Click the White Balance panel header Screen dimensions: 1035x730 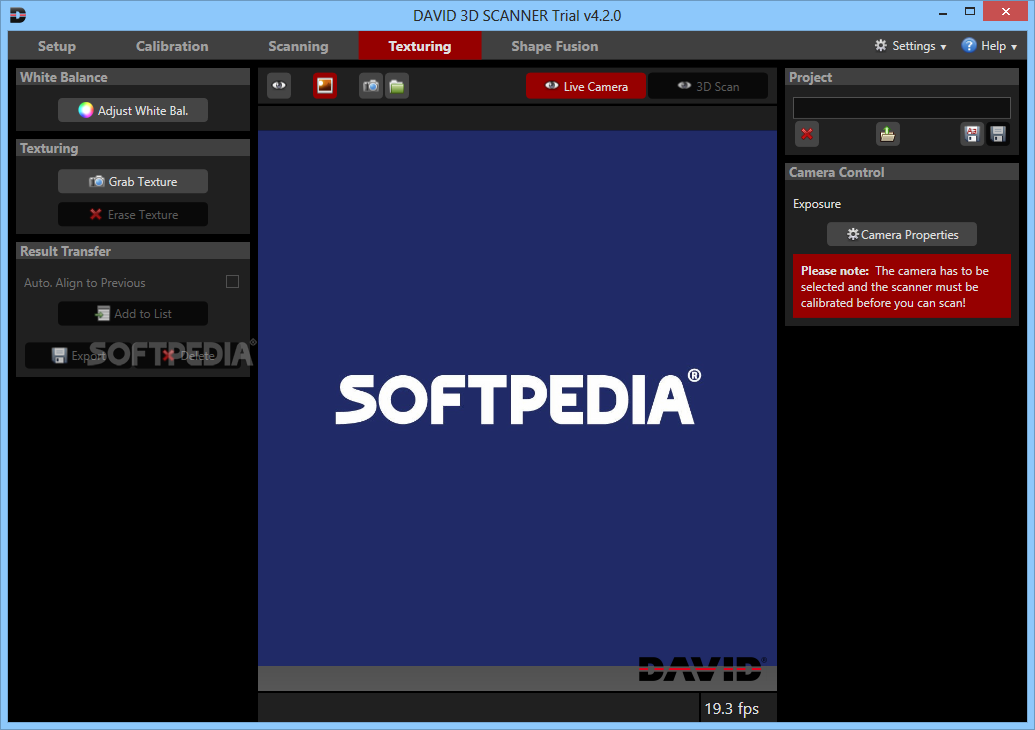(x=133, y=77)
